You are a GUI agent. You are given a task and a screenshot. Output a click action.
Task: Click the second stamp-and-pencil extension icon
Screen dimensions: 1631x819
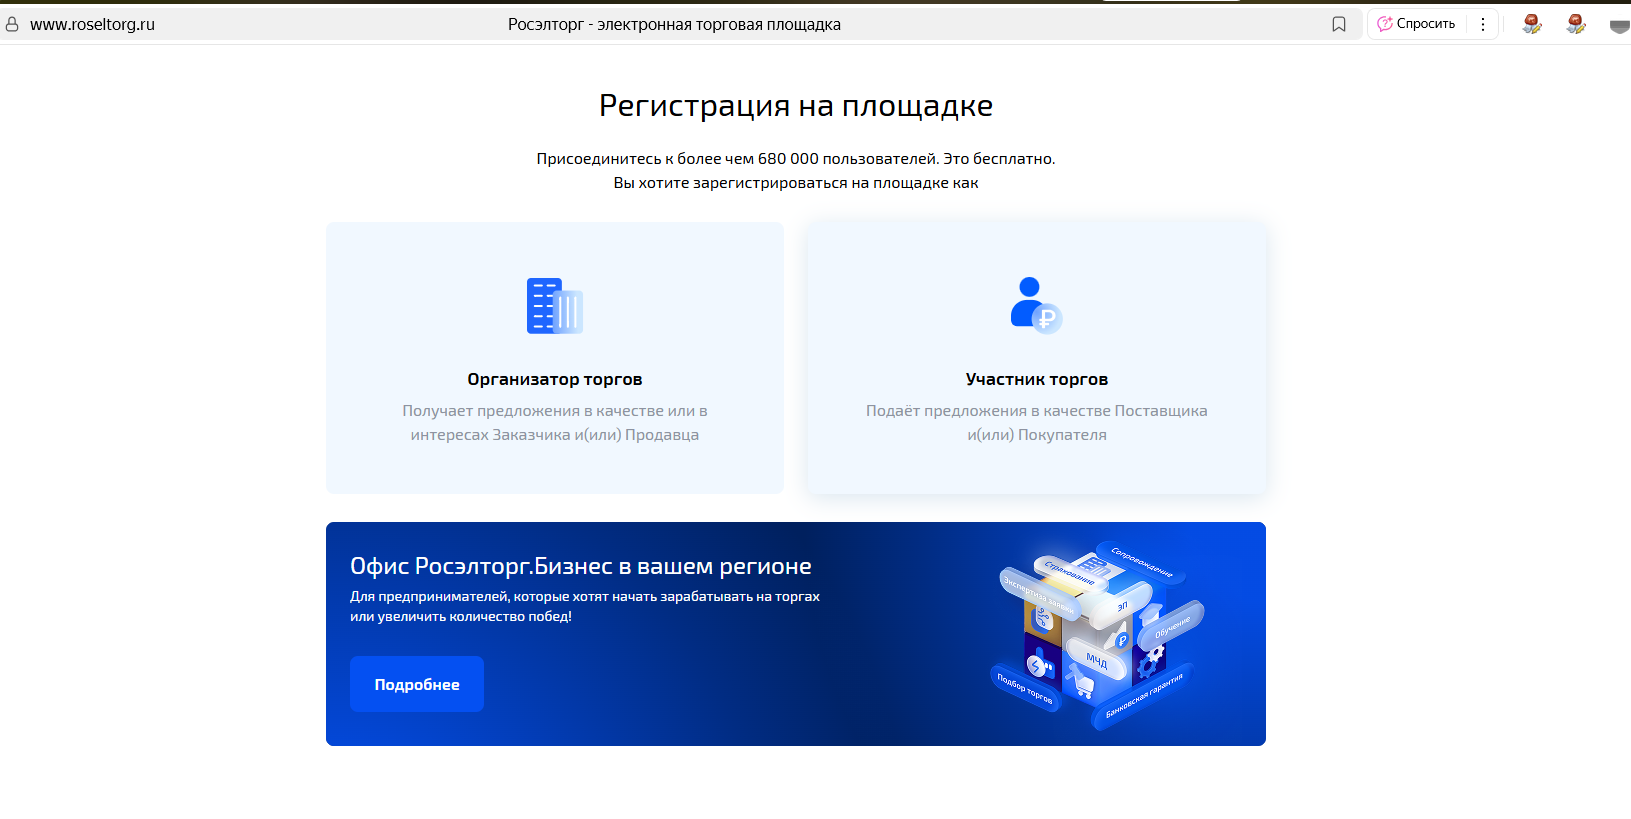click(x=1575, y=24)
